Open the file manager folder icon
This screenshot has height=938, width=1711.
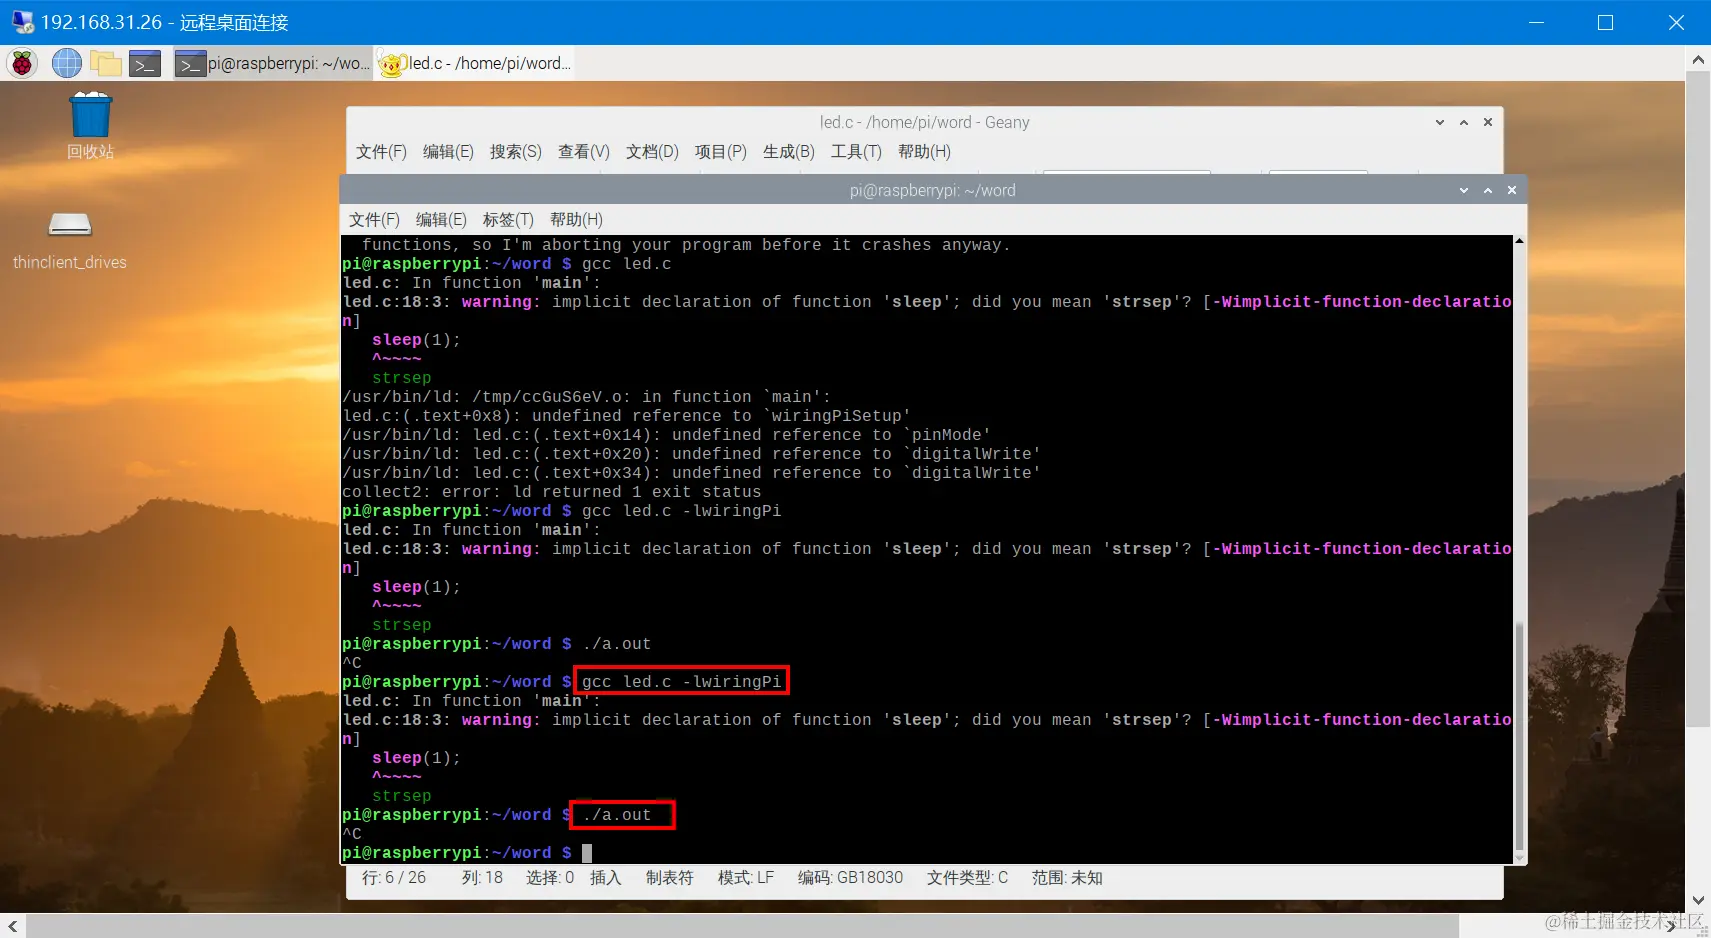[105, 63]
